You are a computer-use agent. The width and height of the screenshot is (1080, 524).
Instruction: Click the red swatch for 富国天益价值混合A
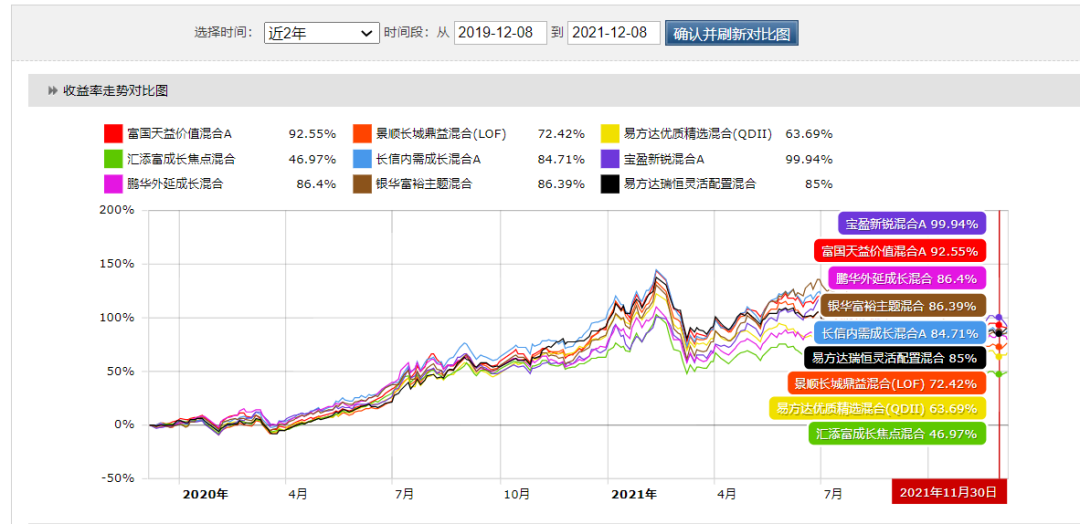[x=114, y=134]
